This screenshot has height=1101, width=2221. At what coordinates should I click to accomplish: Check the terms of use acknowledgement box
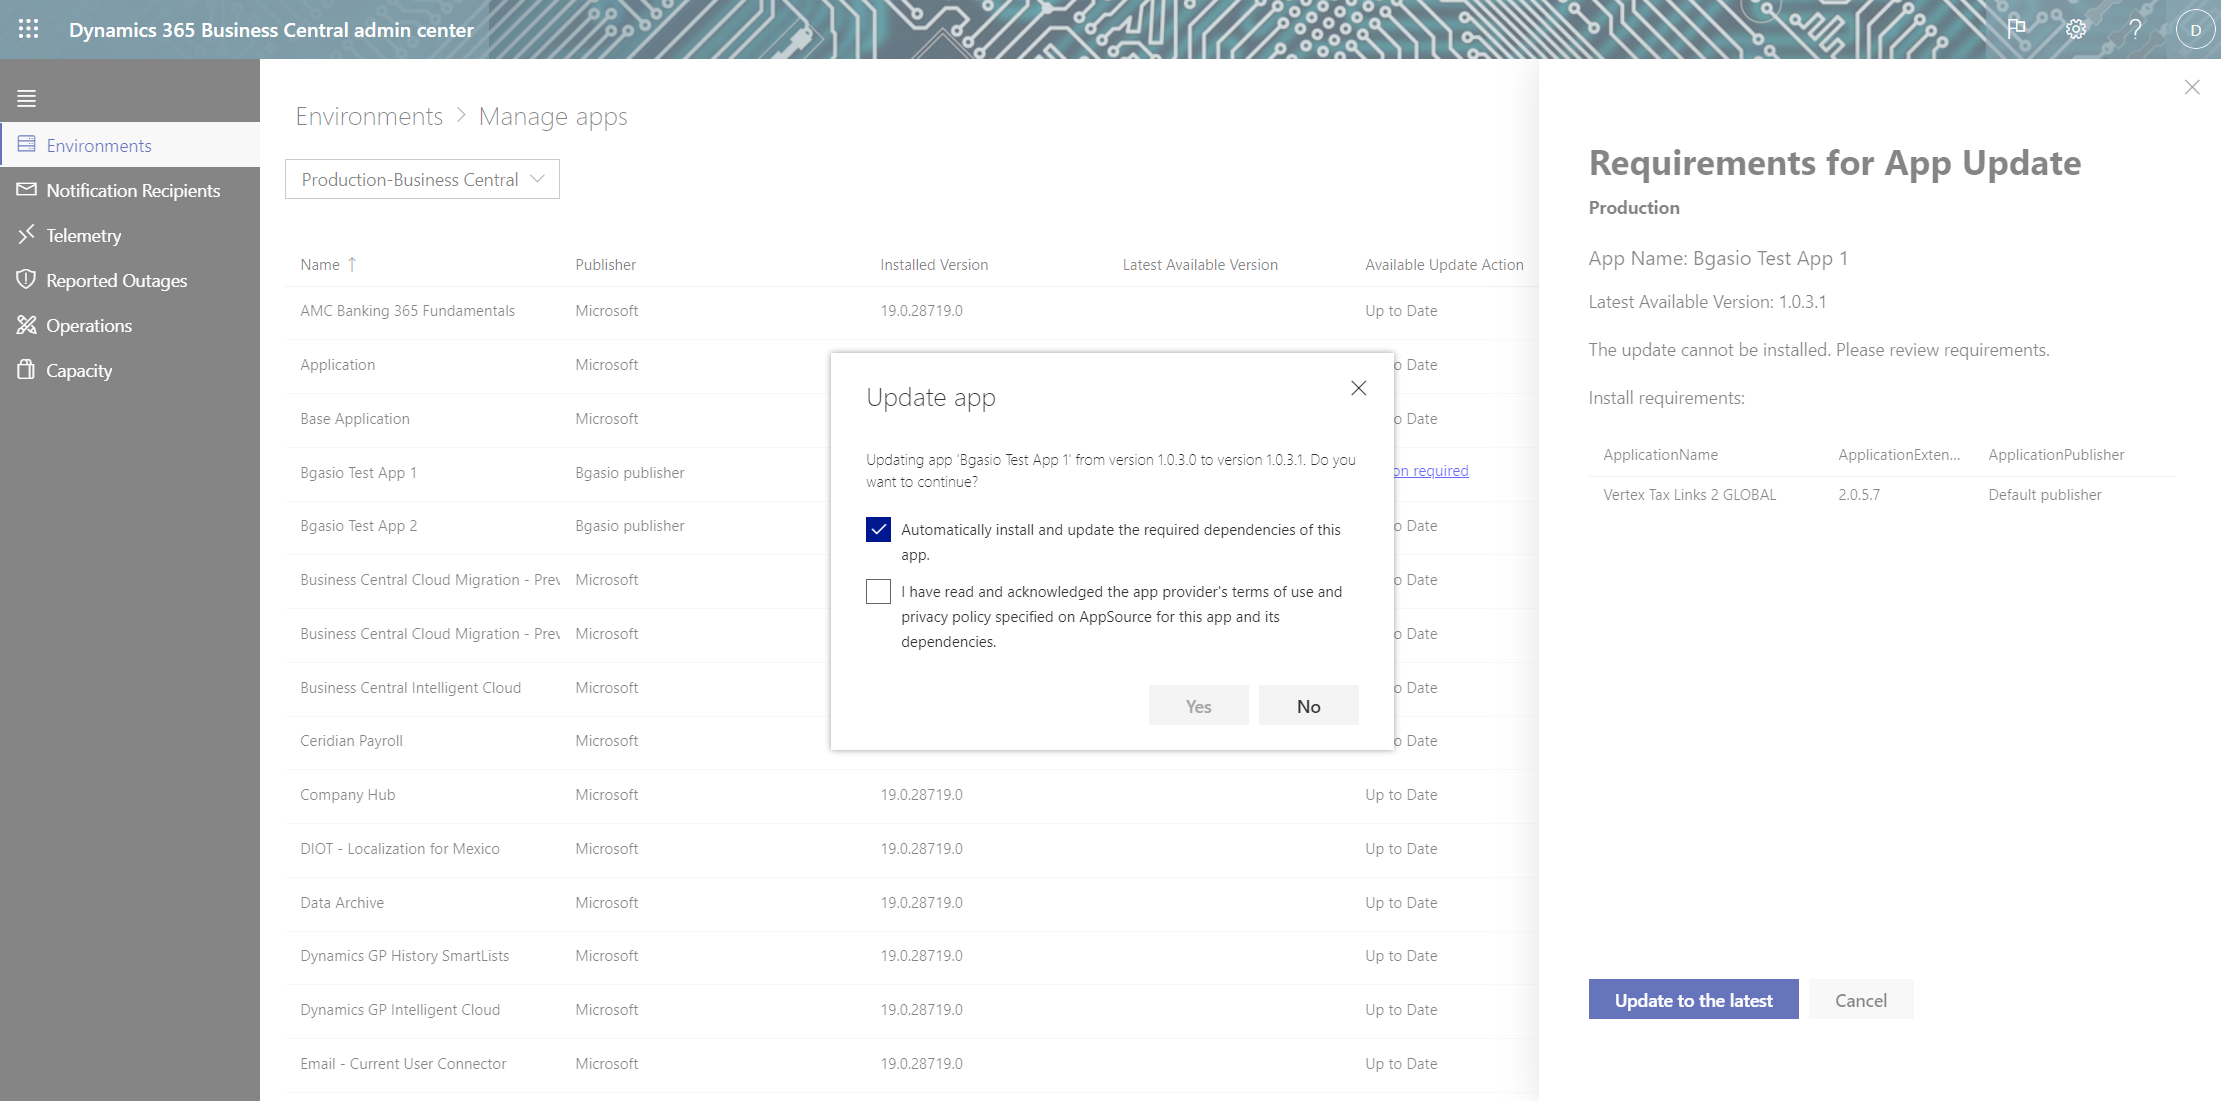point(878,591)
